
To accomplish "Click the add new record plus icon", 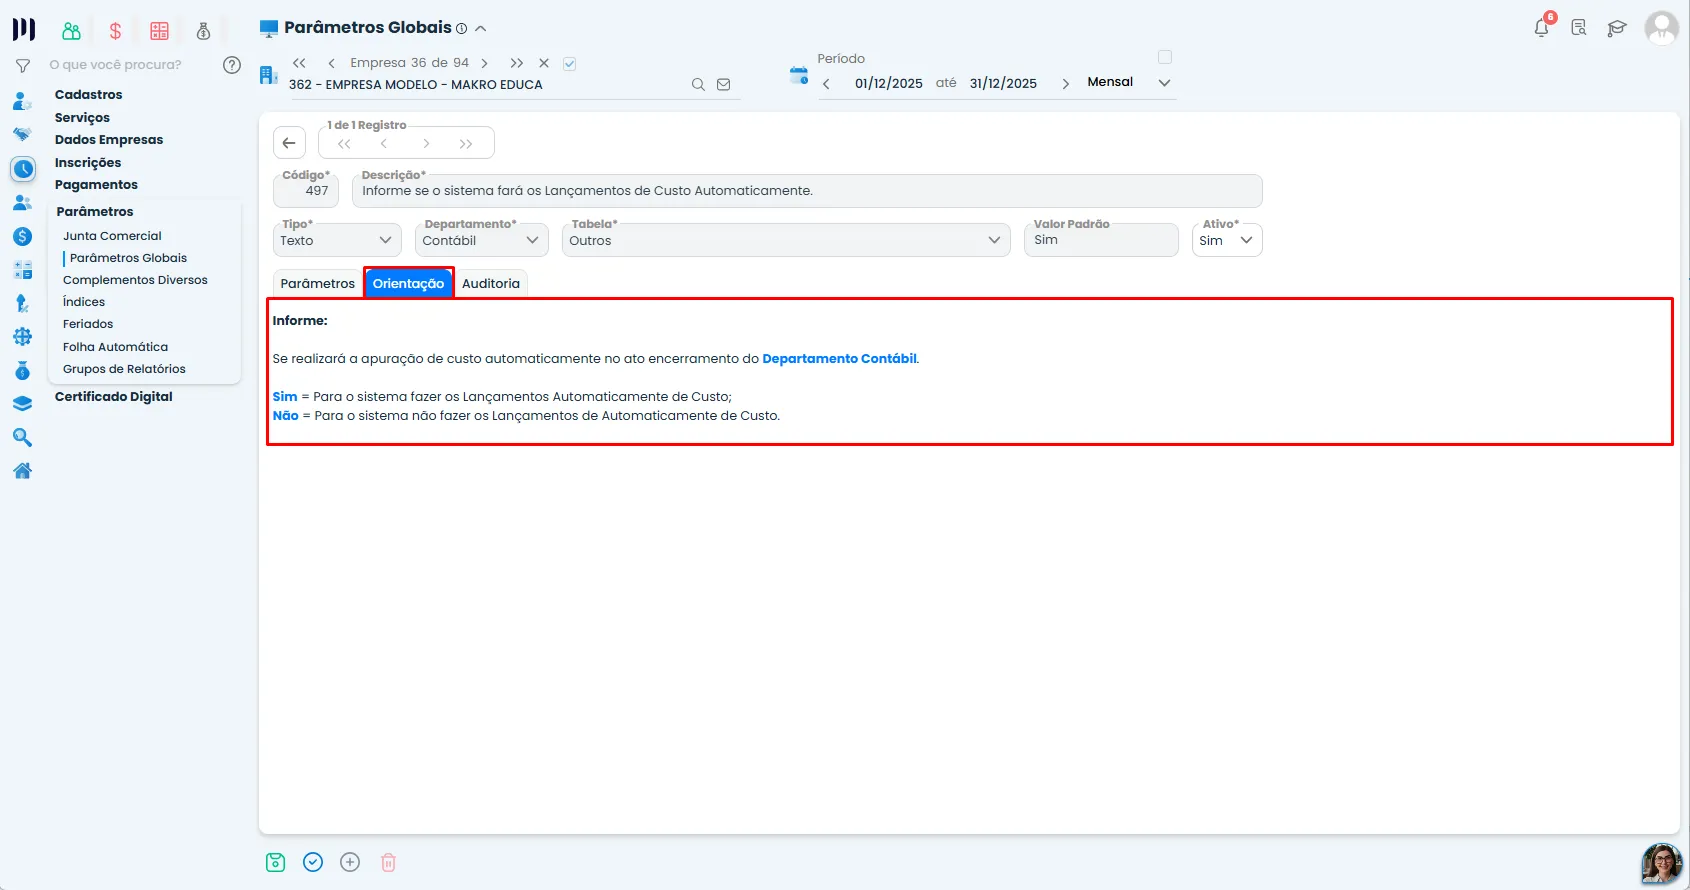I will pyautogui.click(x=350, y=862).
